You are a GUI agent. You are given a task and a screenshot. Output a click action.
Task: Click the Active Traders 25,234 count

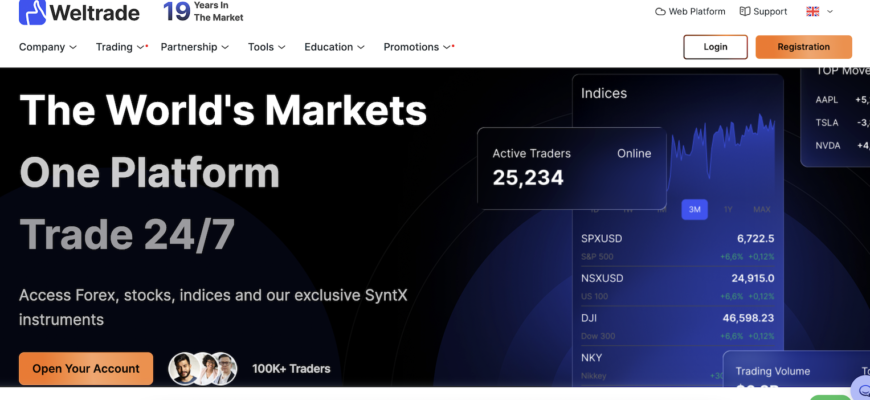pyautogui.click(x=528, y=178)
